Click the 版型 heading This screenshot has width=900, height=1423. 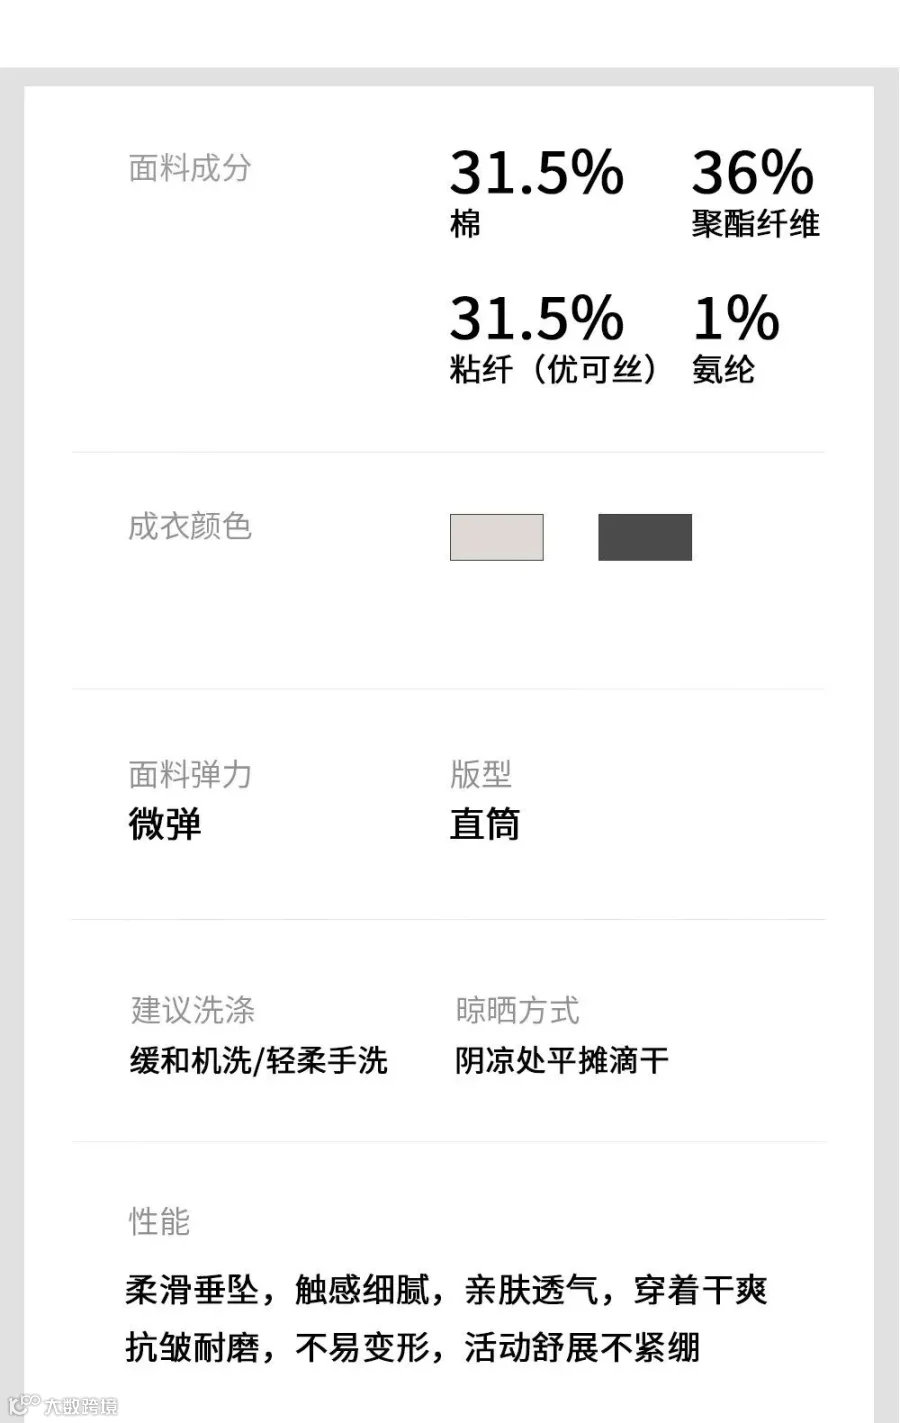tap(481, 774)
